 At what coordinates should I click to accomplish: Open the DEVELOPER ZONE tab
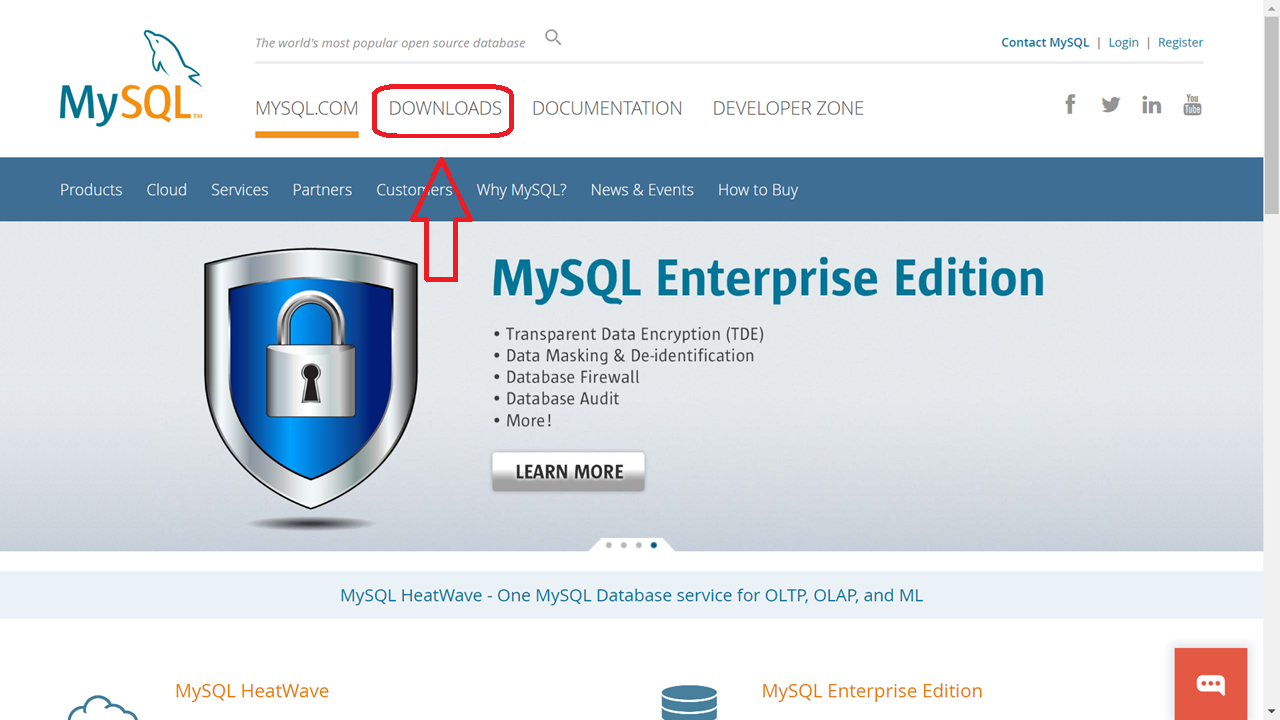pos(788,108)
